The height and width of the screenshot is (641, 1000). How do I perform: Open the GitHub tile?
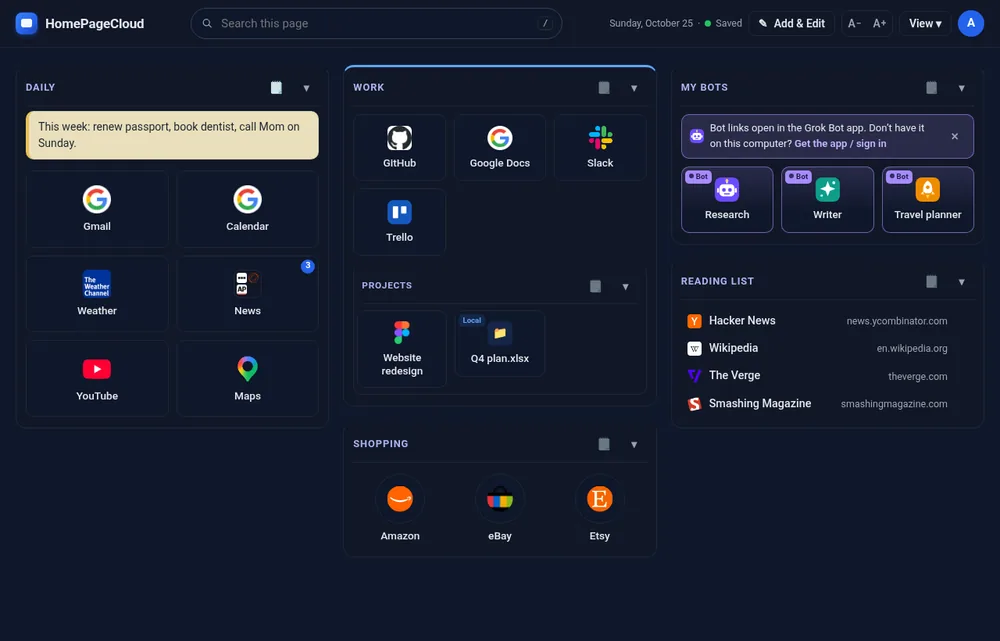[399, 147]
